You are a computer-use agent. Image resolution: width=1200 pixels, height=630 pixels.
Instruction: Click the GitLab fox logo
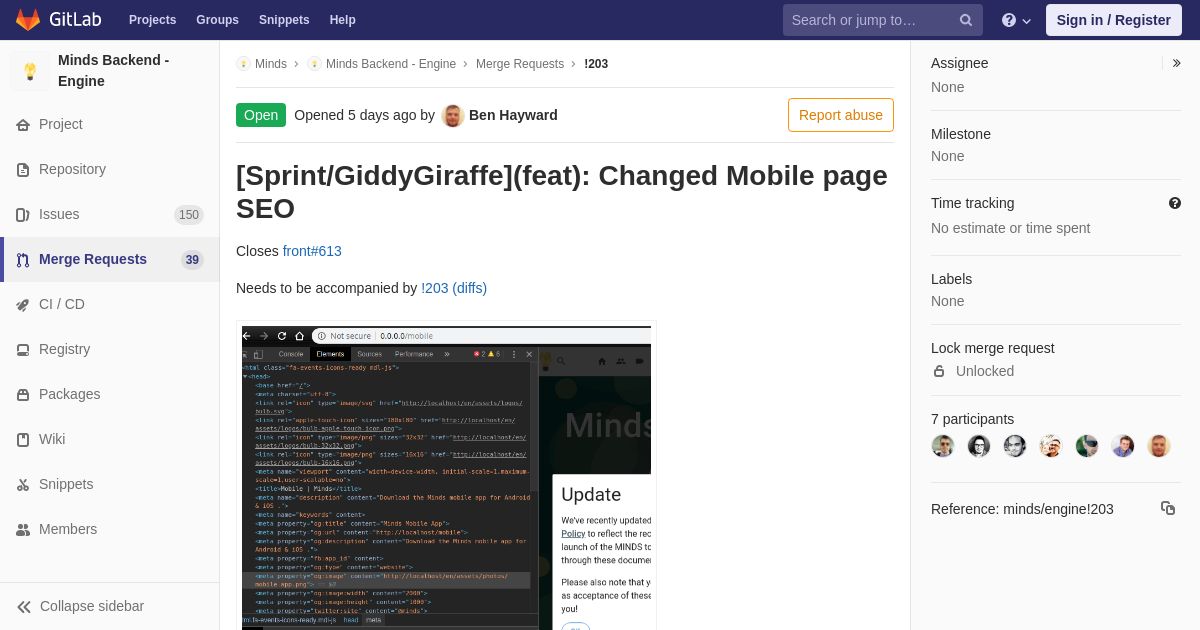28,20
